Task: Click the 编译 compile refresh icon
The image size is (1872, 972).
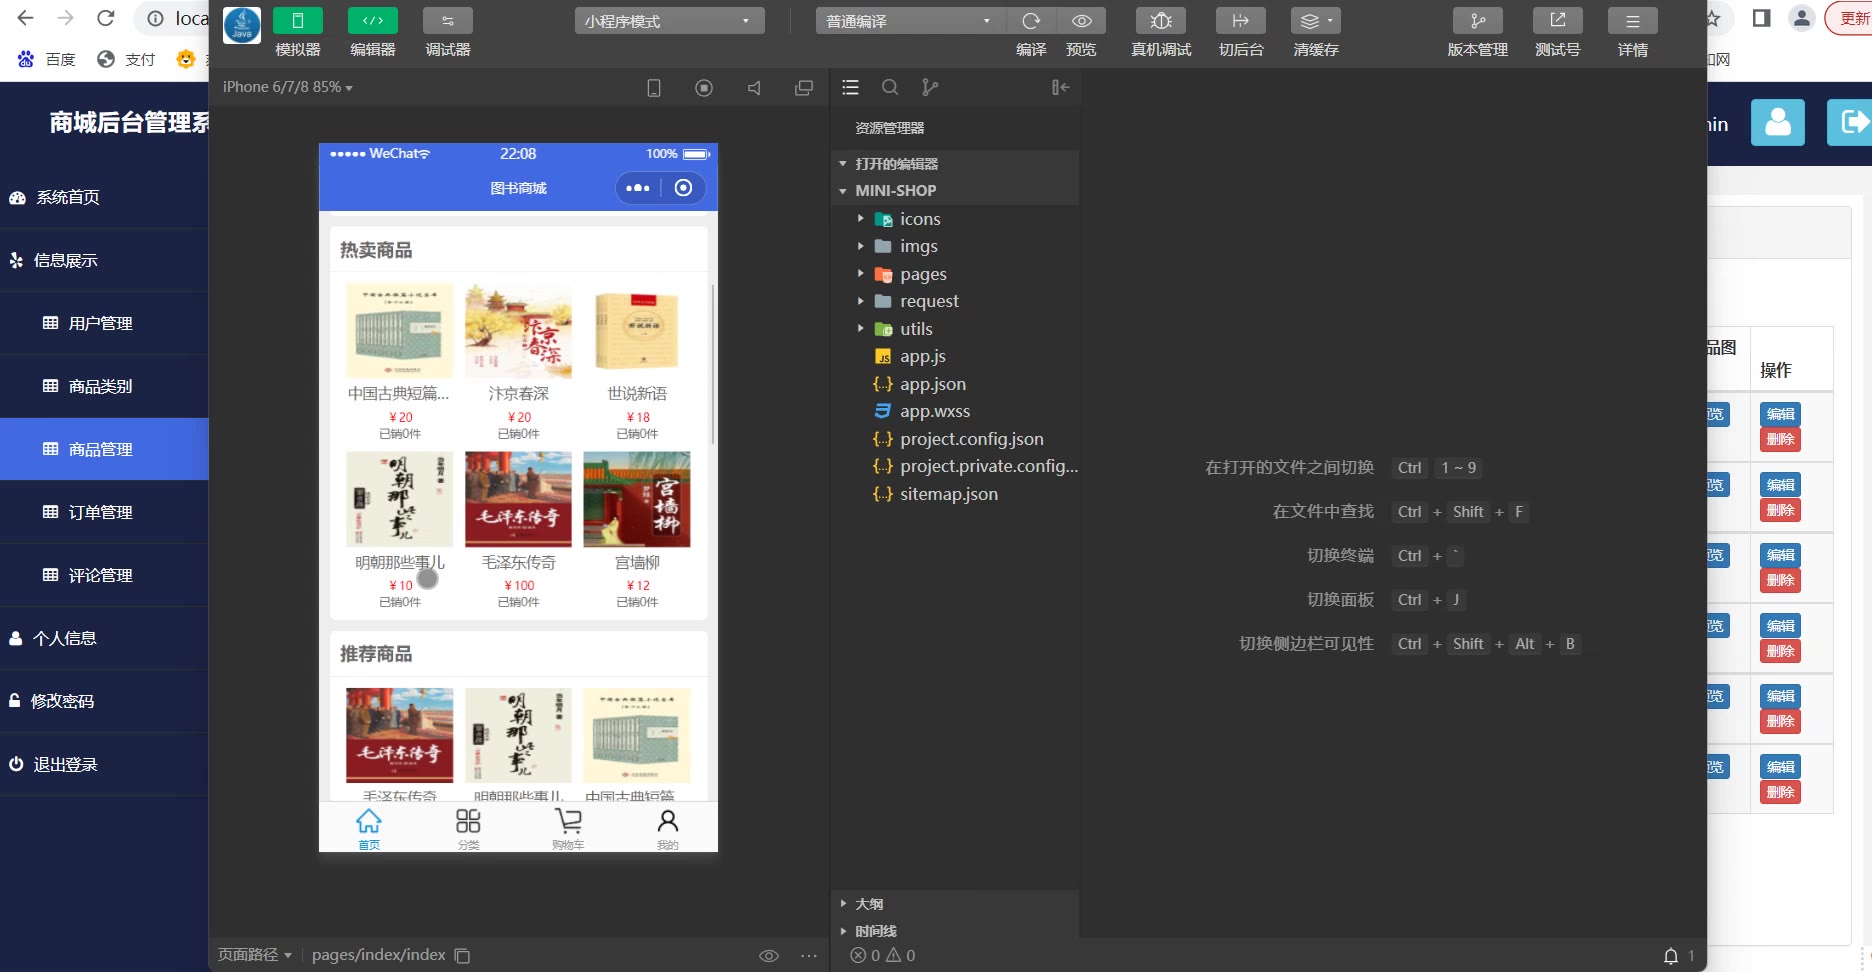Action: pos(1031,21)
